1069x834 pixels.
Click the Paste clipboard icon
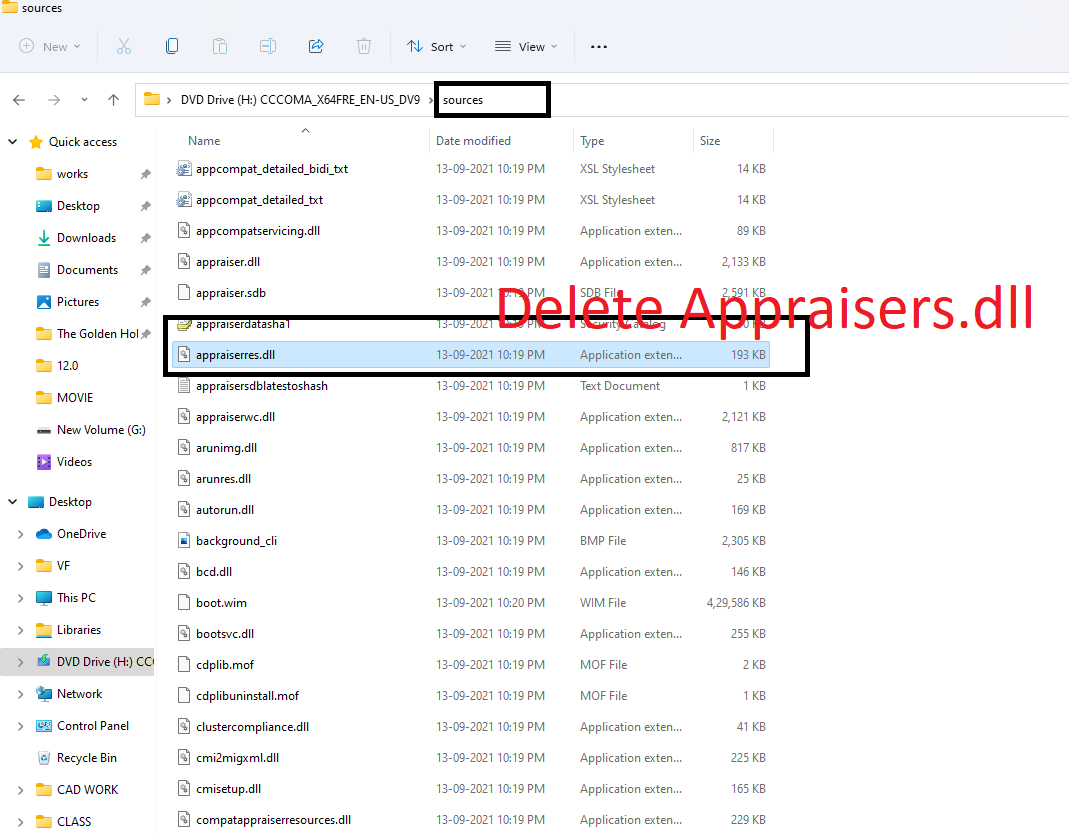220,46
